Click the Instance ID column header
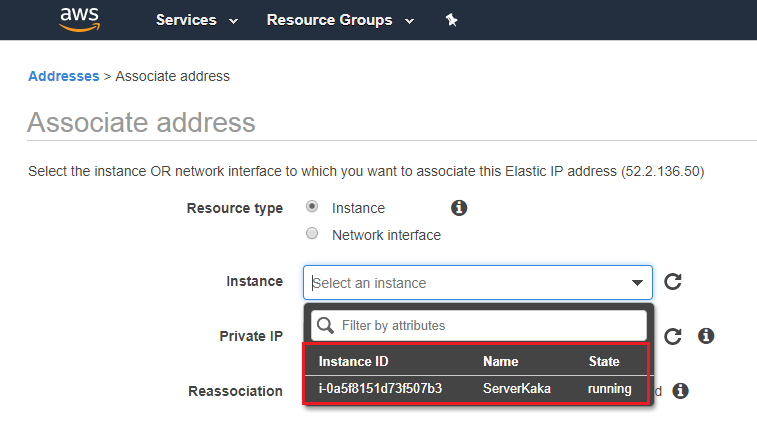 point(353,361)
